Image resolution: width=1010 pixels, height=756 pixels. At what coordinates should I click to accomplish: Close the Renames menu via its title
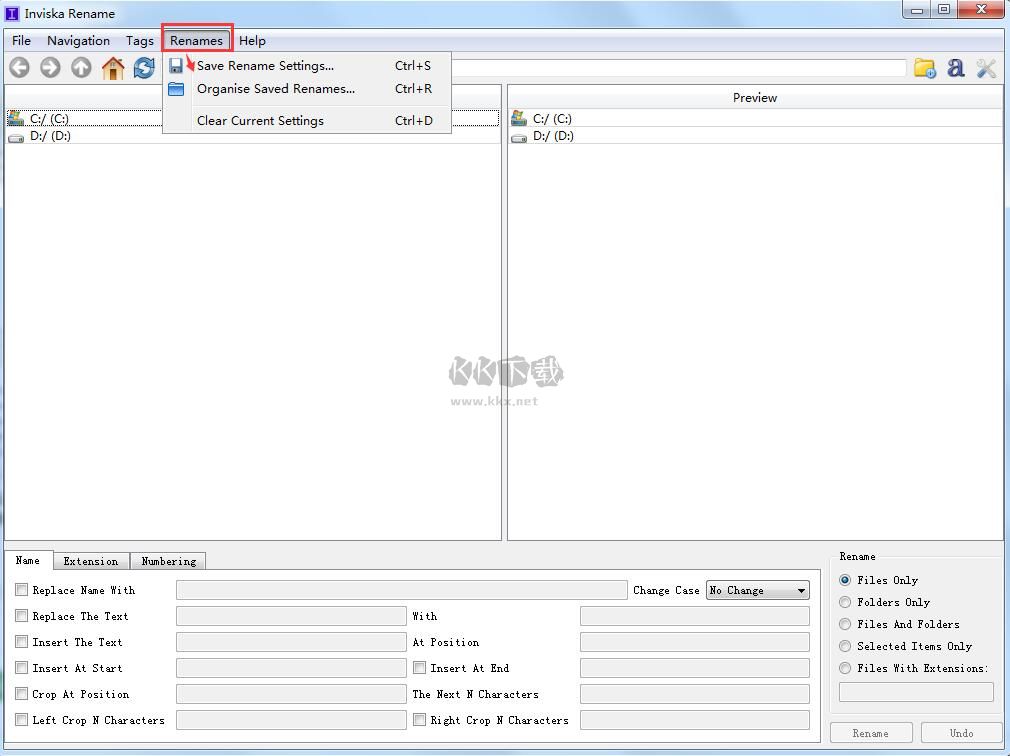(x=196, y=41)
